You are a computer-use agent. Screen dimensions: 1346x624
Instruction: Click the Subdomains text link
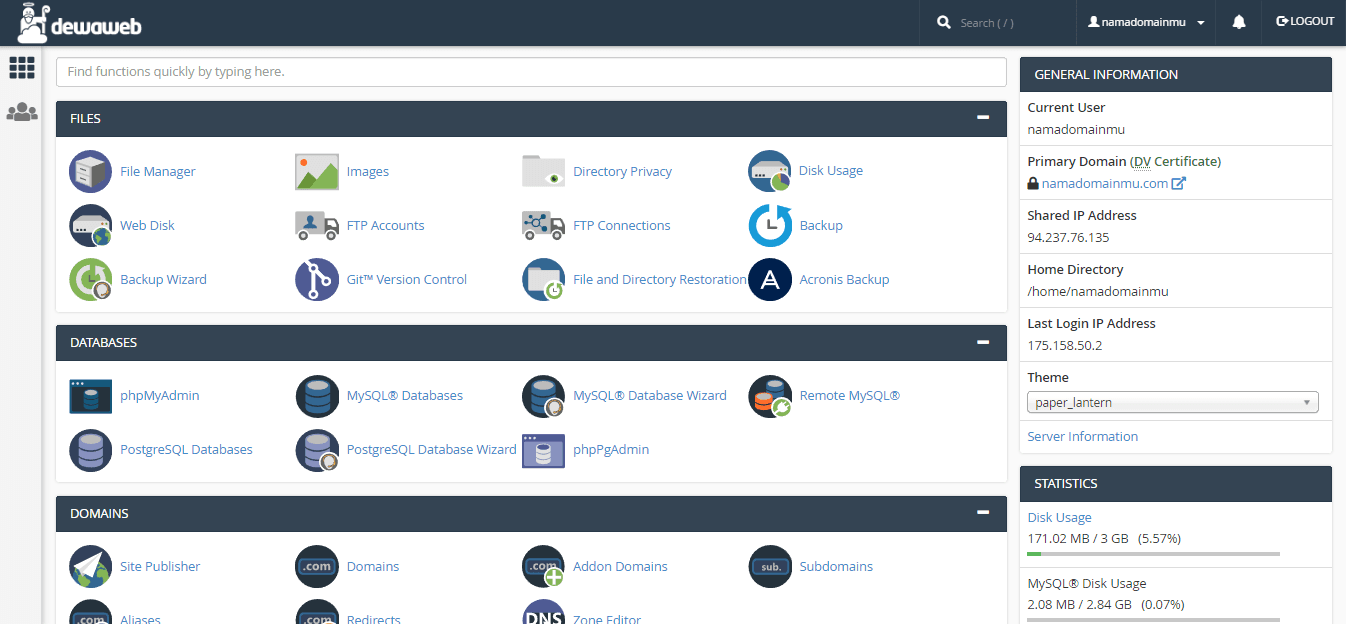coord(836,566)
